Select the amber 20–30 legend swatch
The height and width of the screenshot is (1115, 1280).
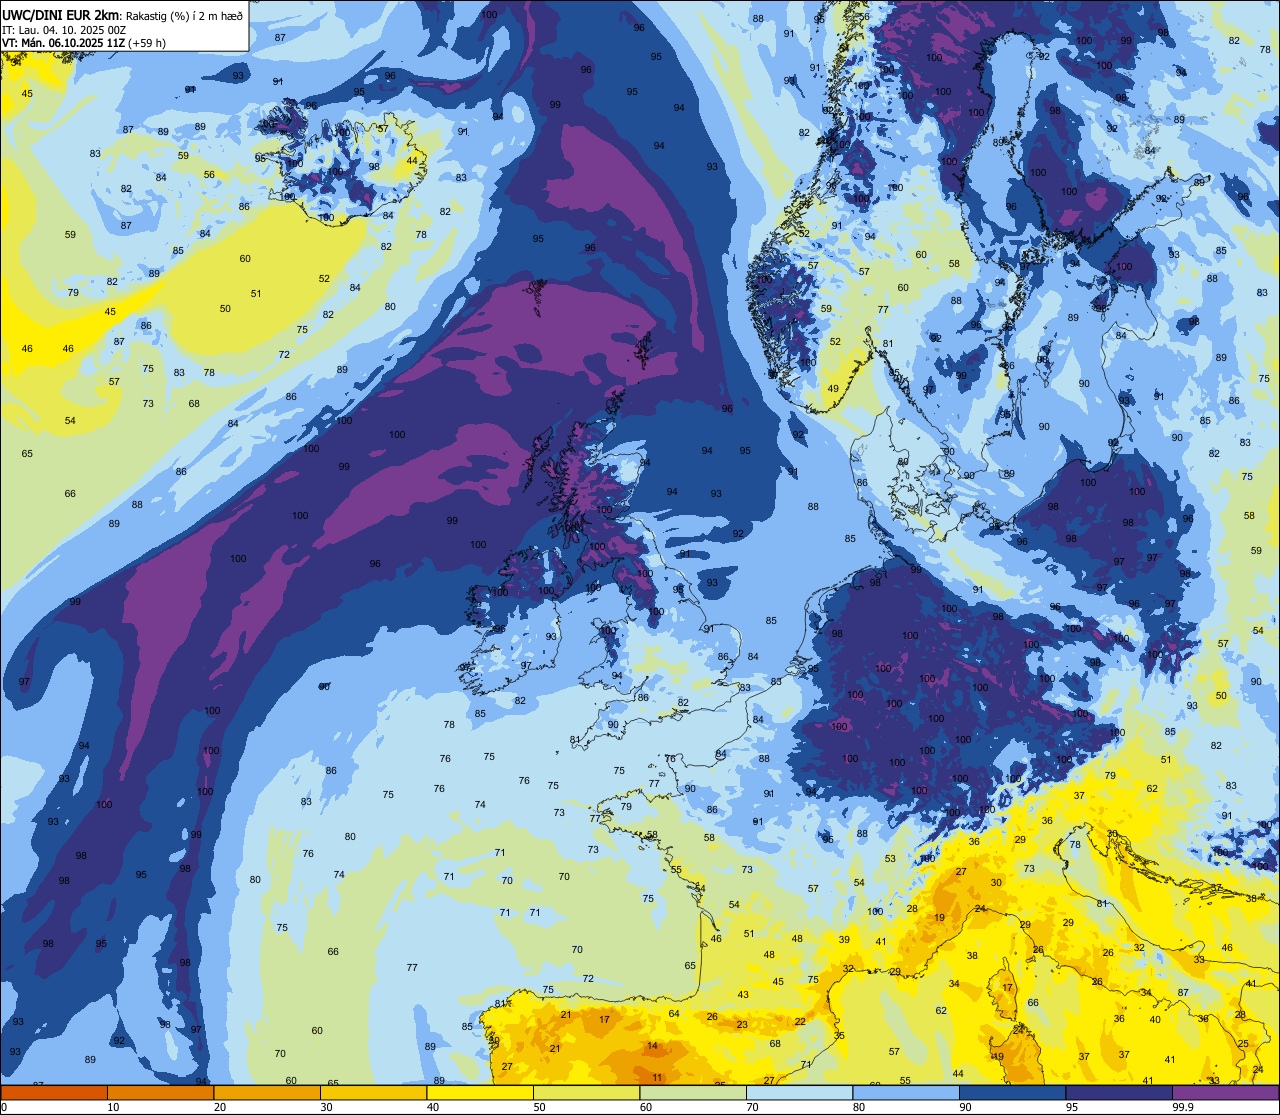click(267, 1092)
